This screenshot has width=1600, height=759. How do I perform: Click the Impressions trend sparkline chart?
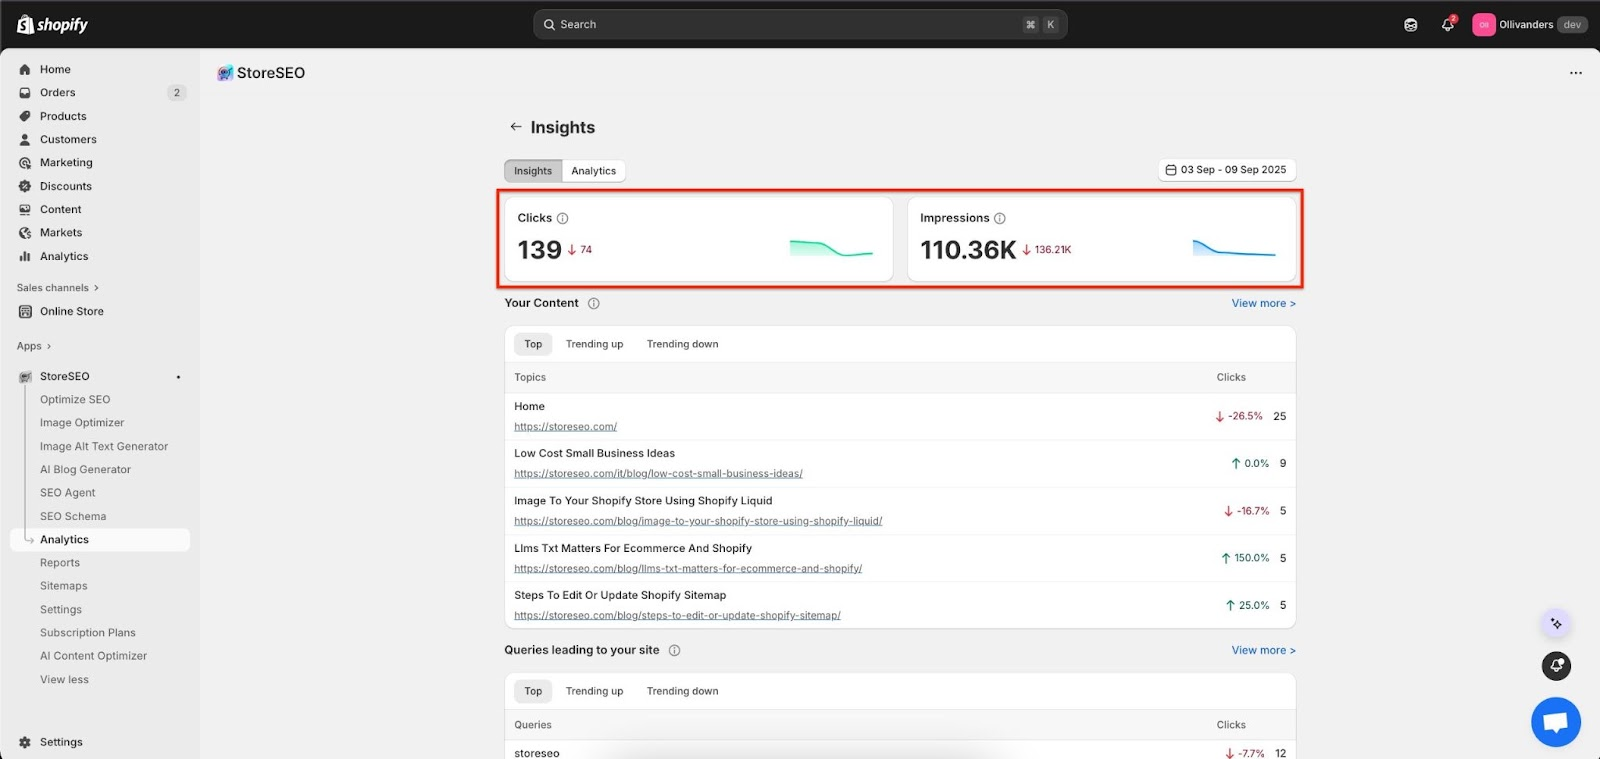point(1234,248)
